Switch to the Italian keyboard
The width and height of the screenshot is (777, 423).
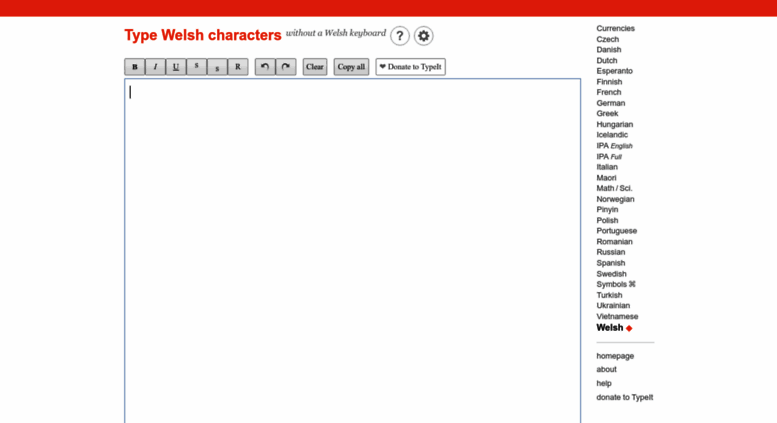pyautogui.click(x=607, y=167)
